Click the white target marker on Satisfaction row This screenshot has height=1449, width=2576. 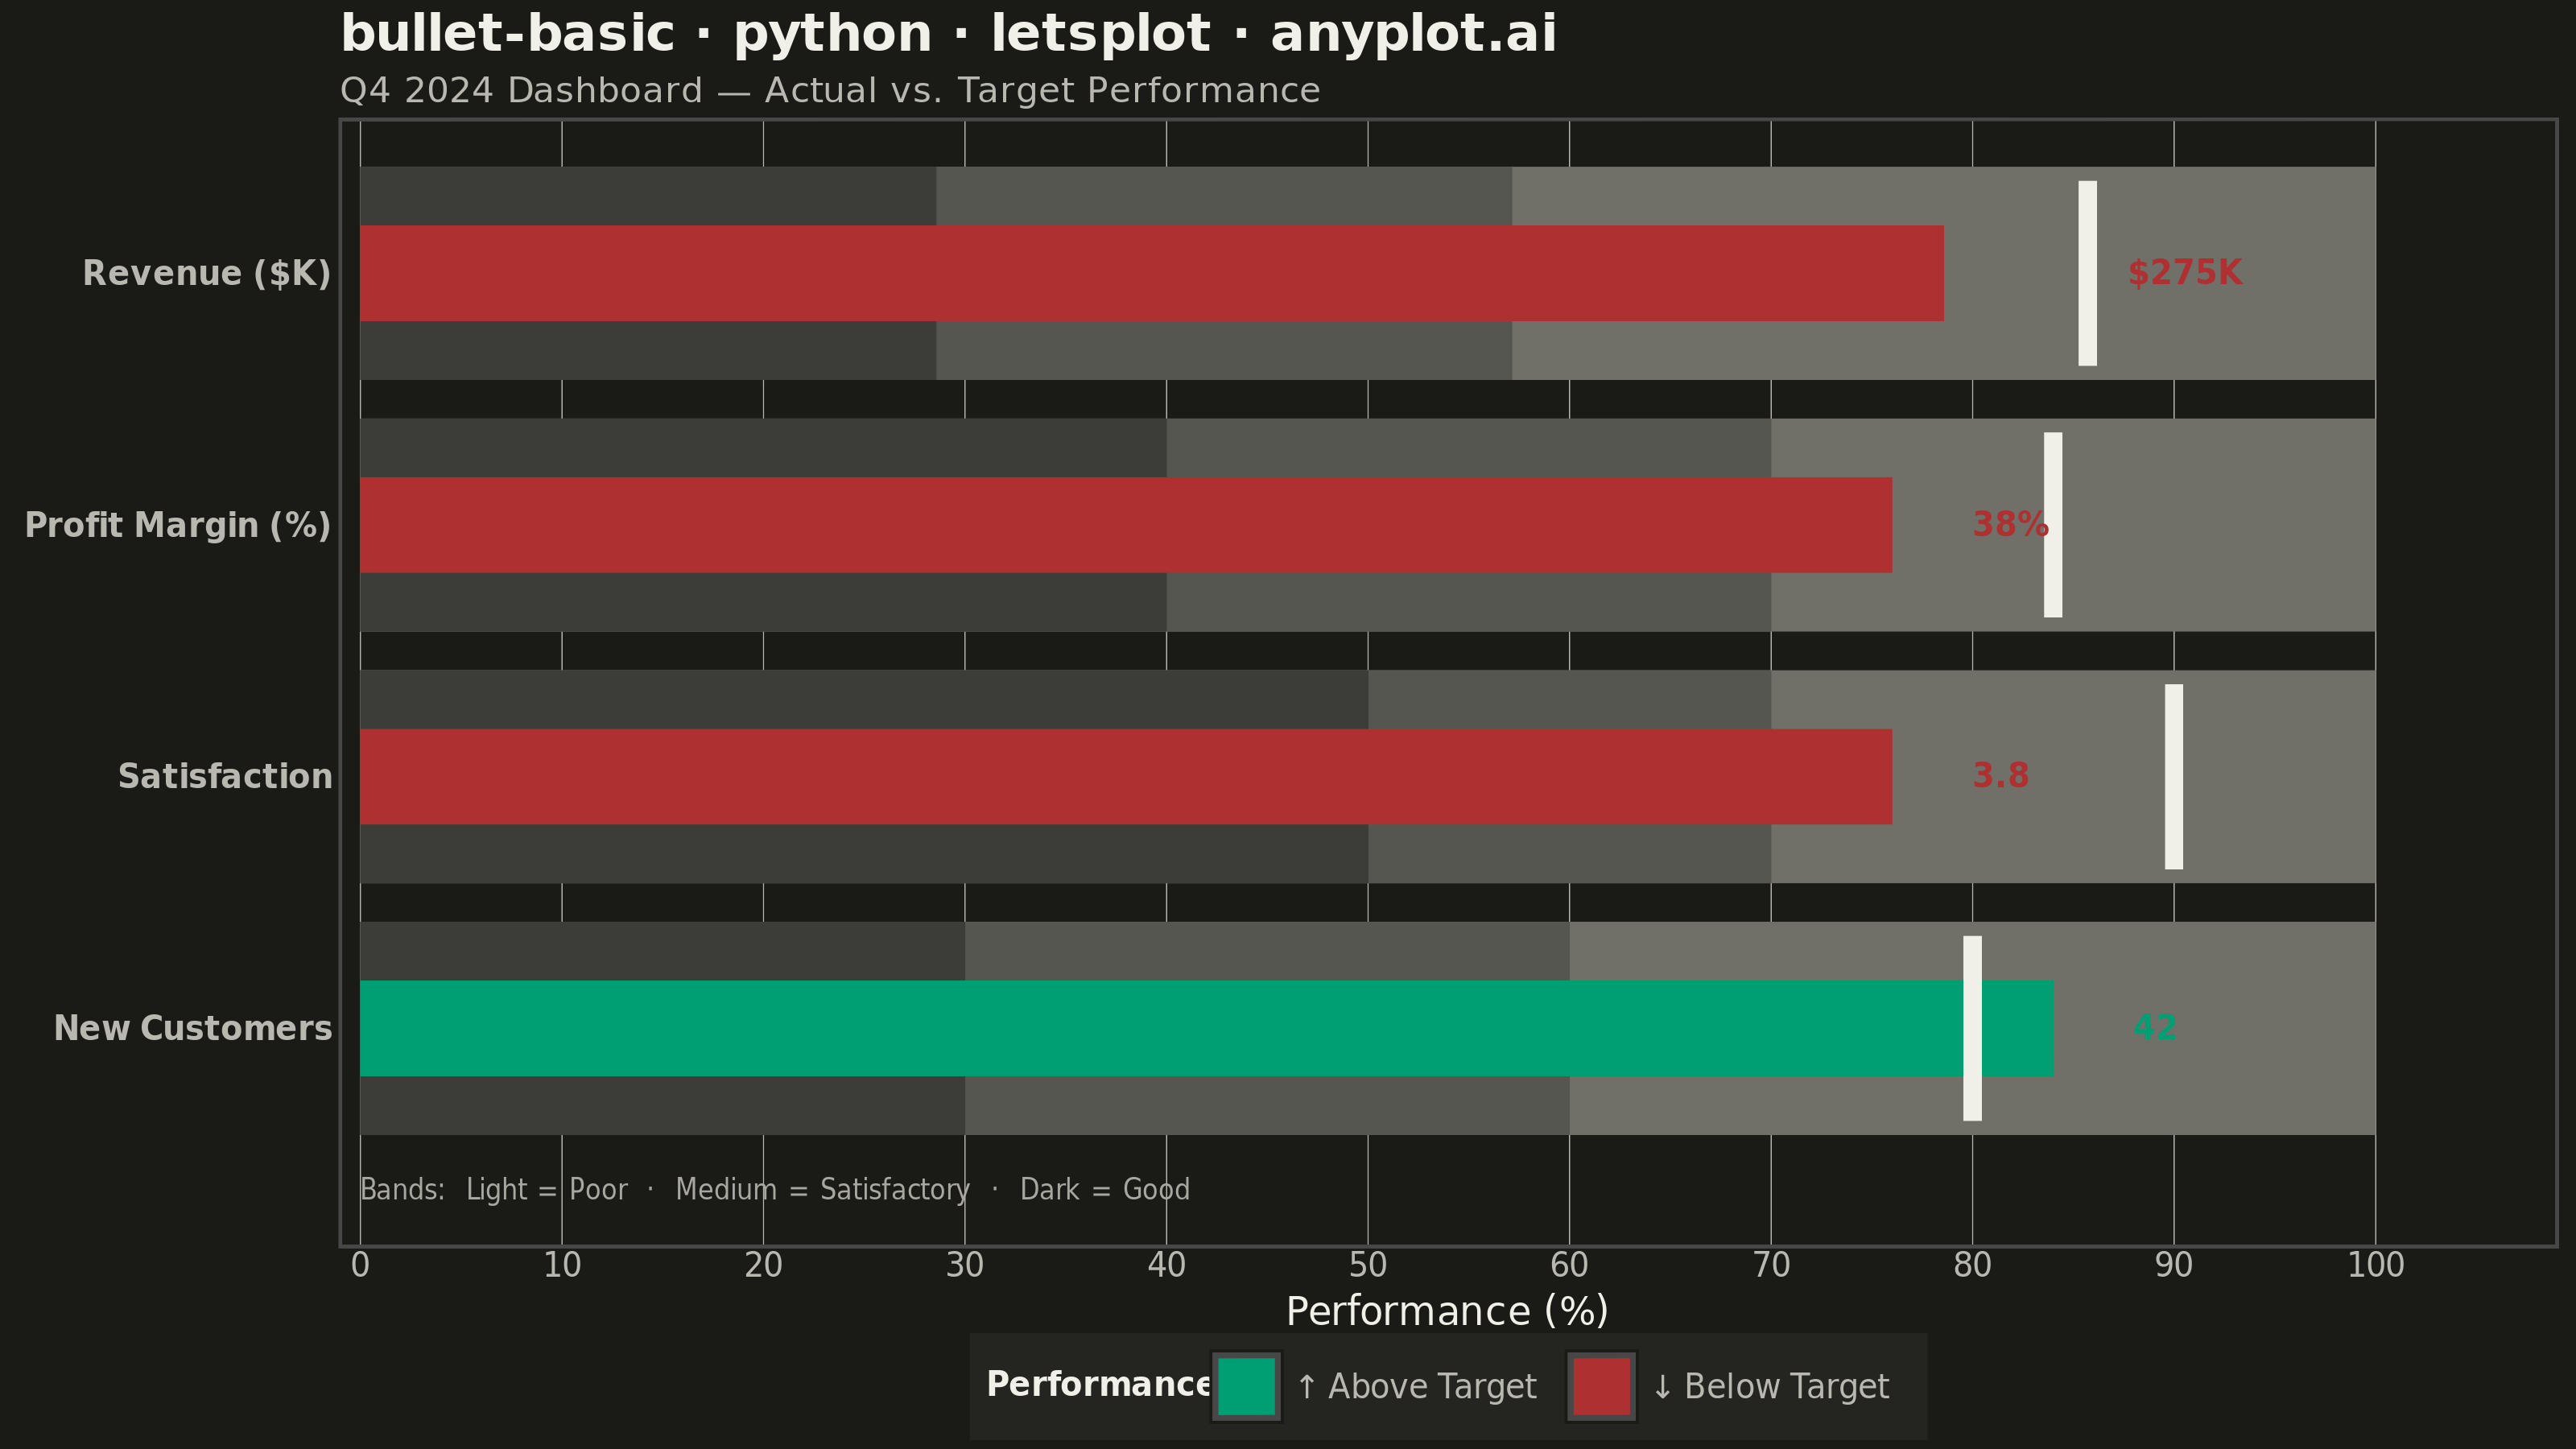2174,777
